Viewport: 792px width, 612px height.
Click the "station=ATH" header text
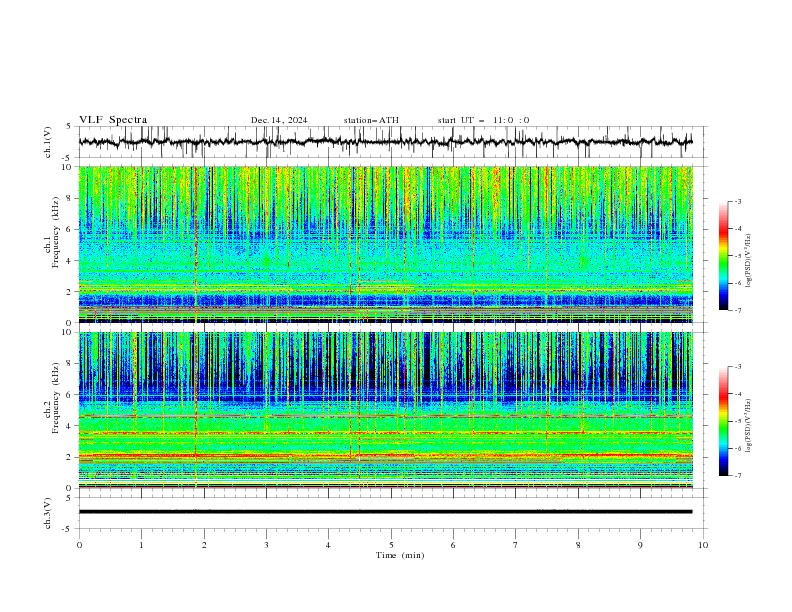tap(371, 120)
